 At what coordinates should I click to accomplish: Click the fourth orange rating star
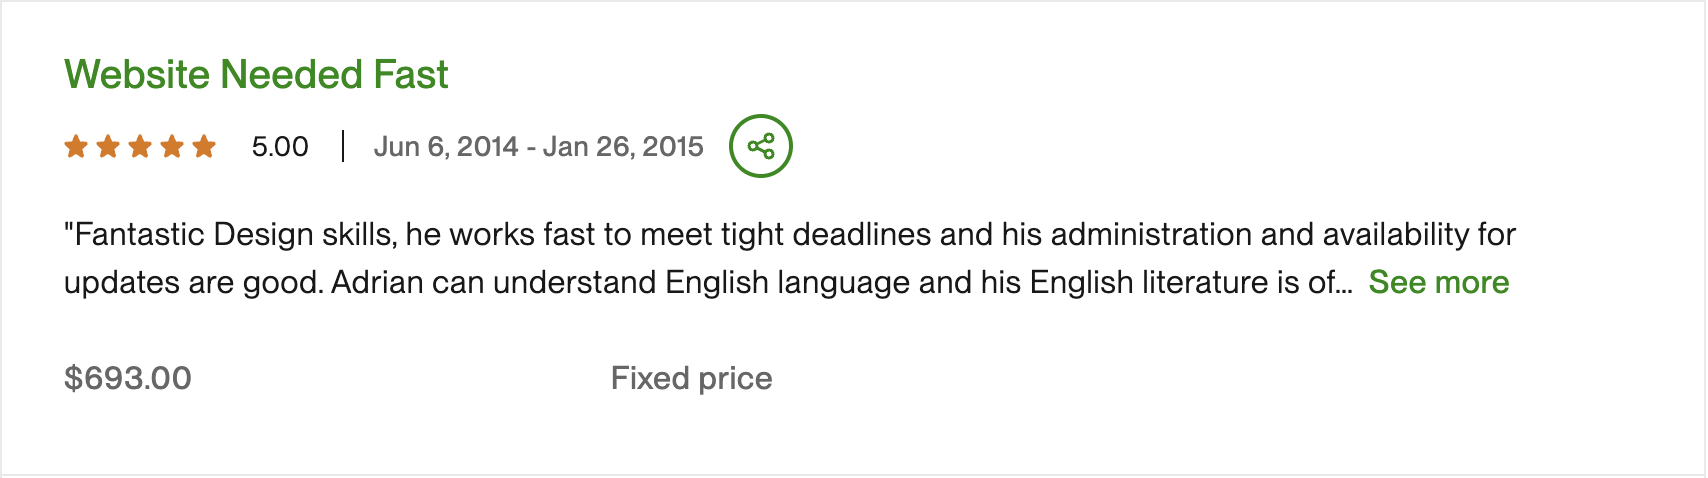tap(172, 147)
